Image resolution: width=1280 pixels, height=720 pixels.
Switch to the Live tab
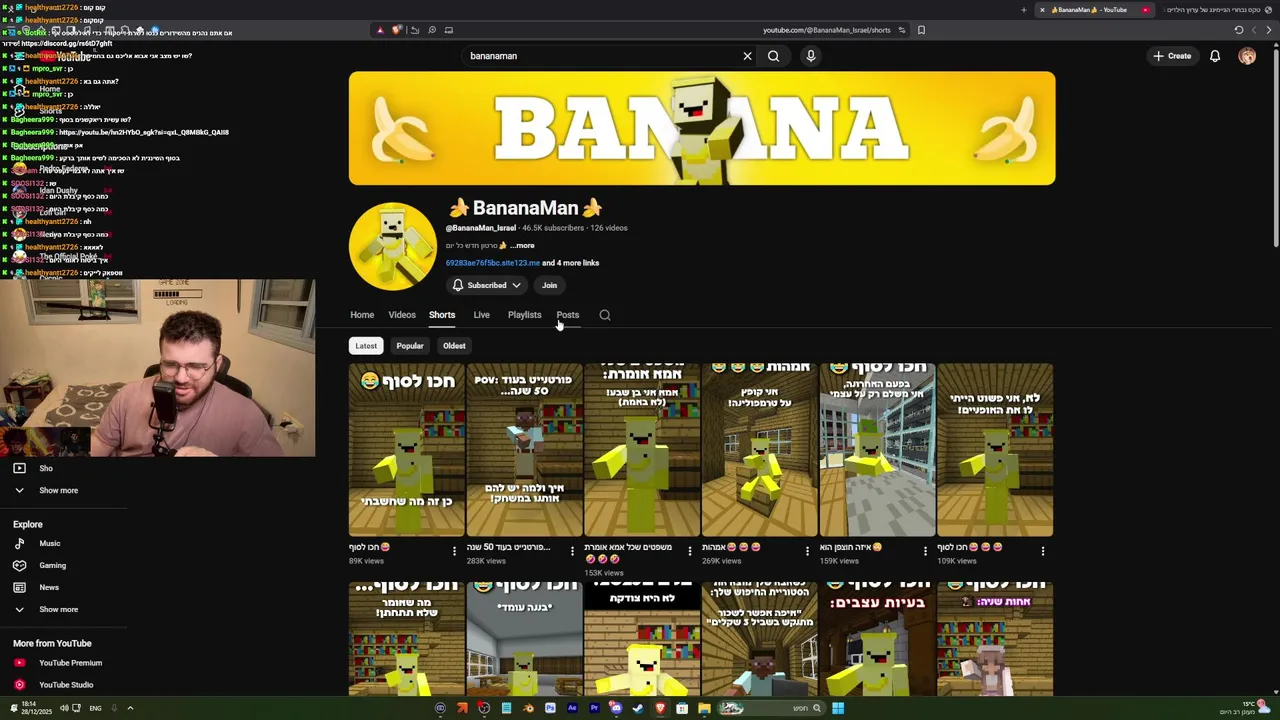click(x=481, y=315)
